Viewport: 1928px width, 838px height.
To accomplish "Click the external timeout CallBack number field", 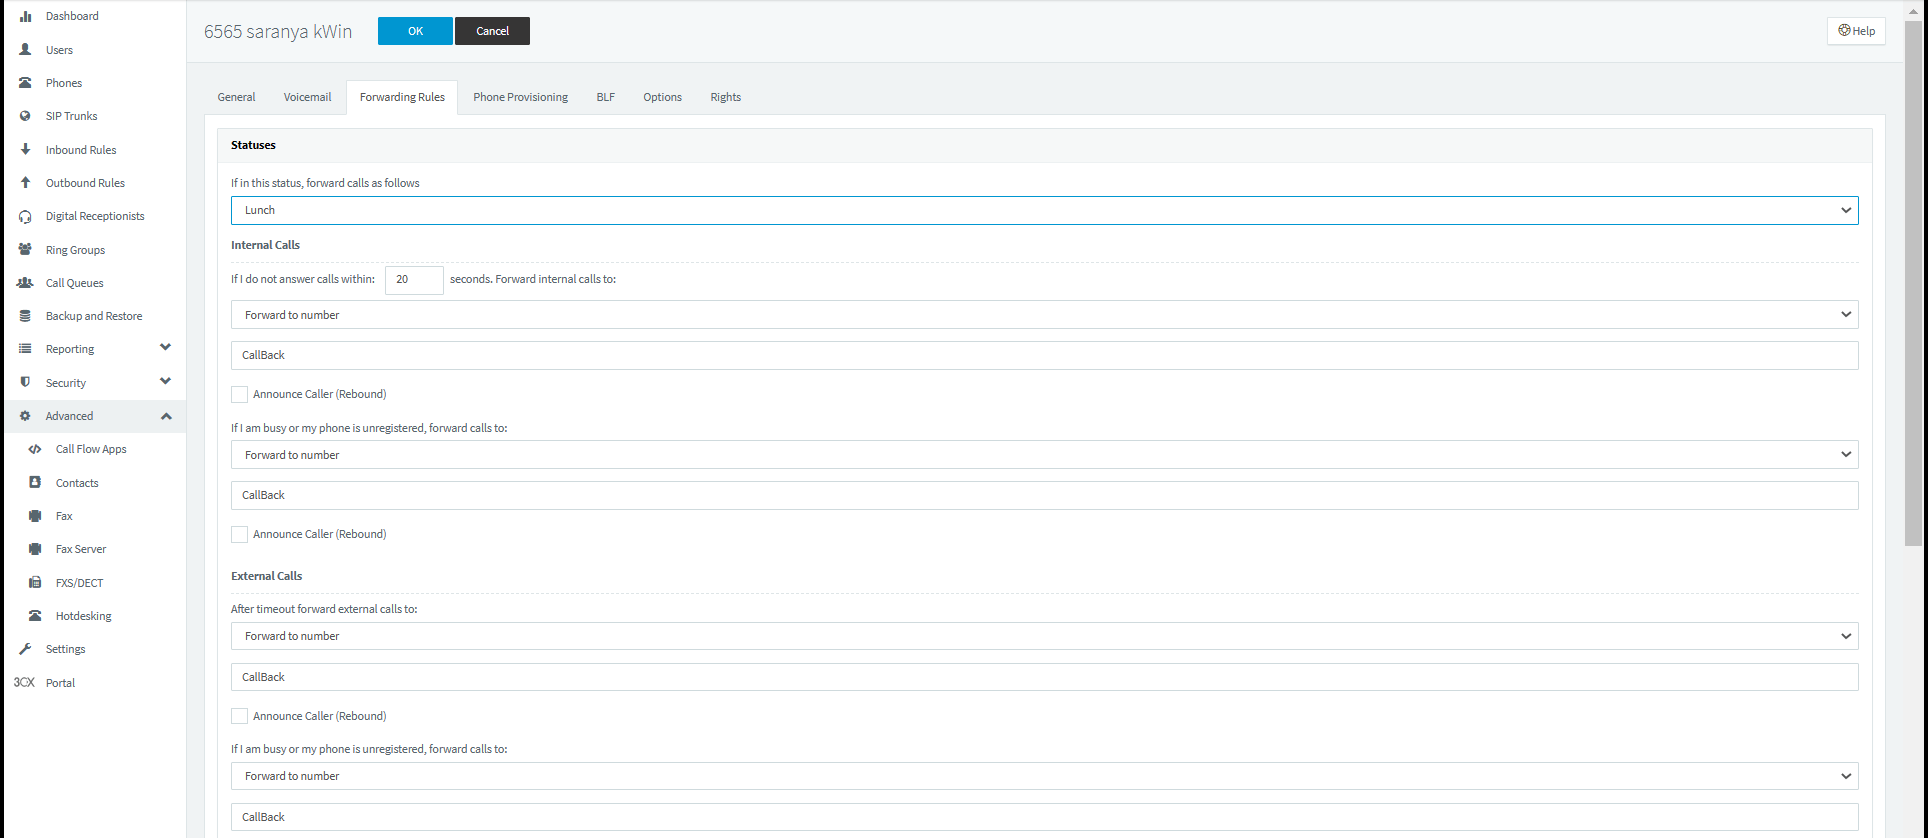I will 1045,677.
